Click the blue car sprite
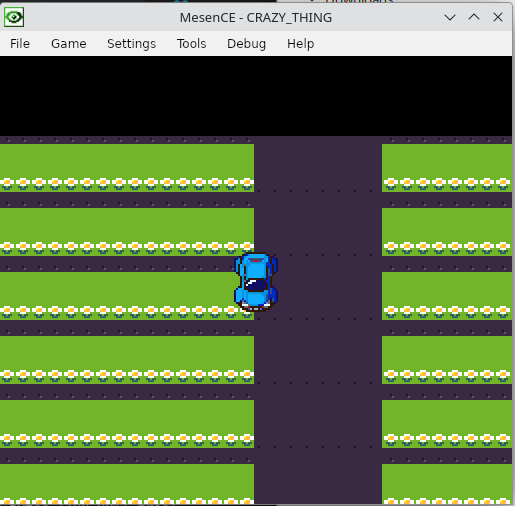Image resolution: width=515 pixels, height=506 pixels. coord(256,282)
